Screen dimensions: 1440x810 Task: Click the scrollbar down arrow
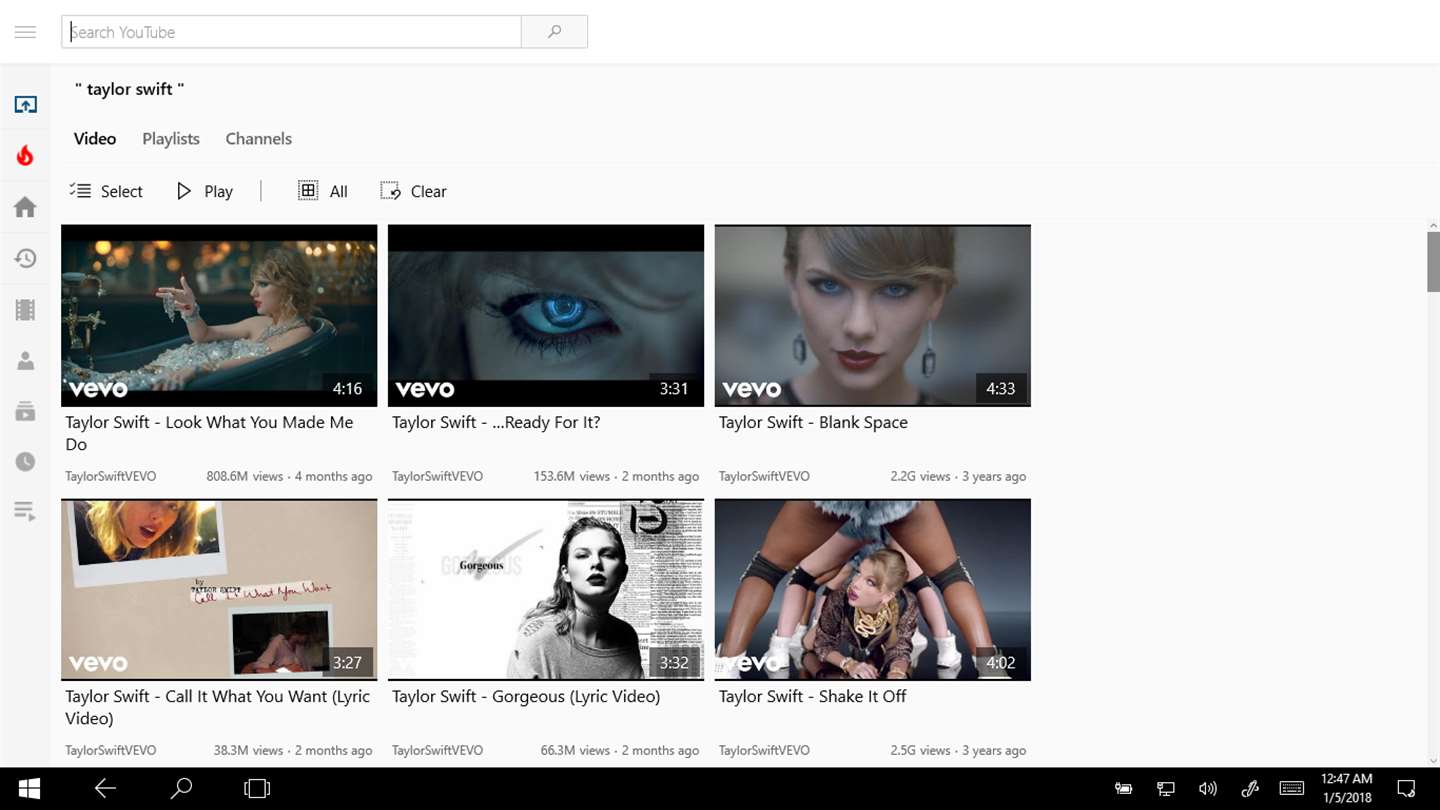tap(1433, 761)
